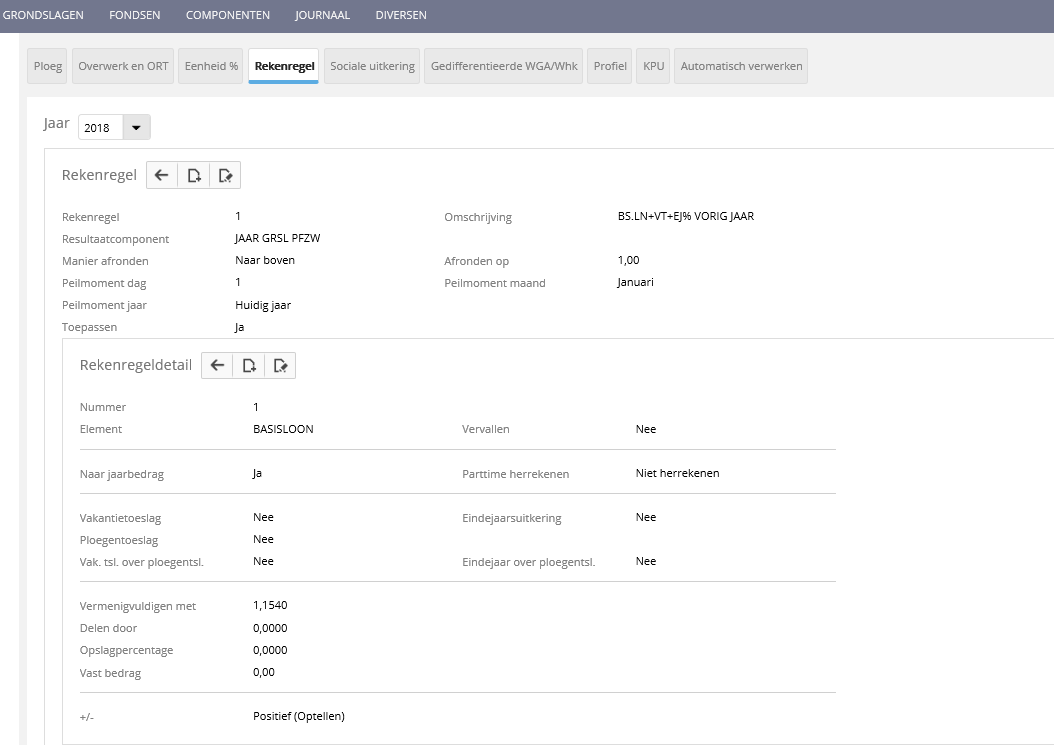This screenshot has width=1054, height=745.
Task: Select the Gedifferentieerde WGA/Whk tab
Action: click(504, 66)
